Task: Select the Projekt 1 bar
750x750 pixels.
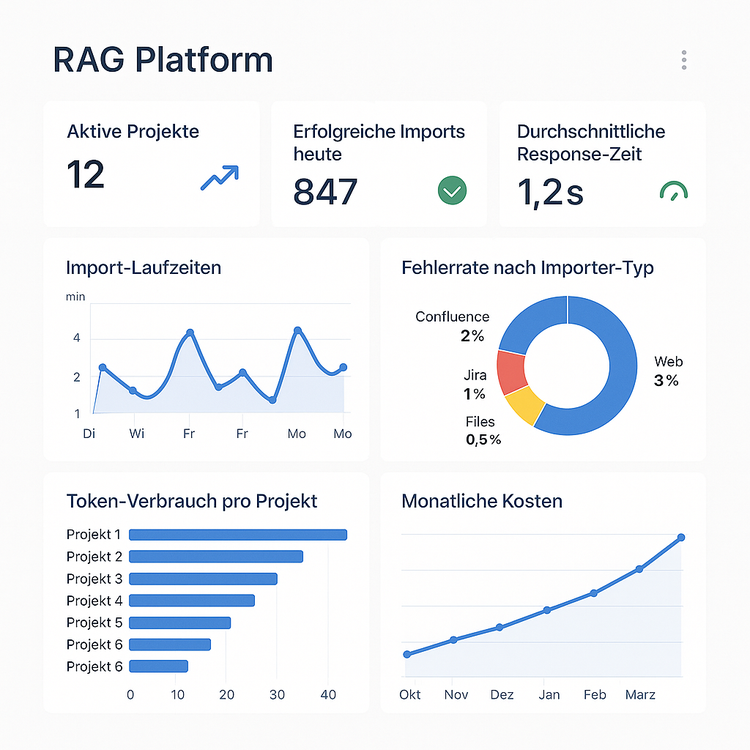Action: (x=238, y=535)
